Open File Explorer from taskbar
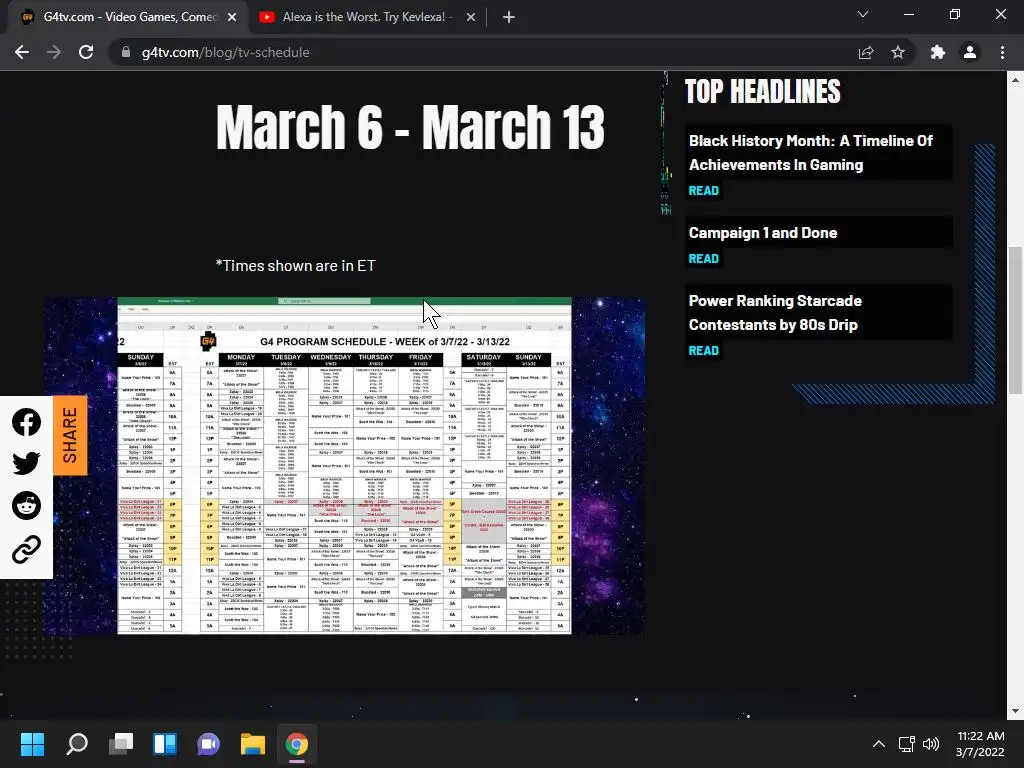 point(253,744)
